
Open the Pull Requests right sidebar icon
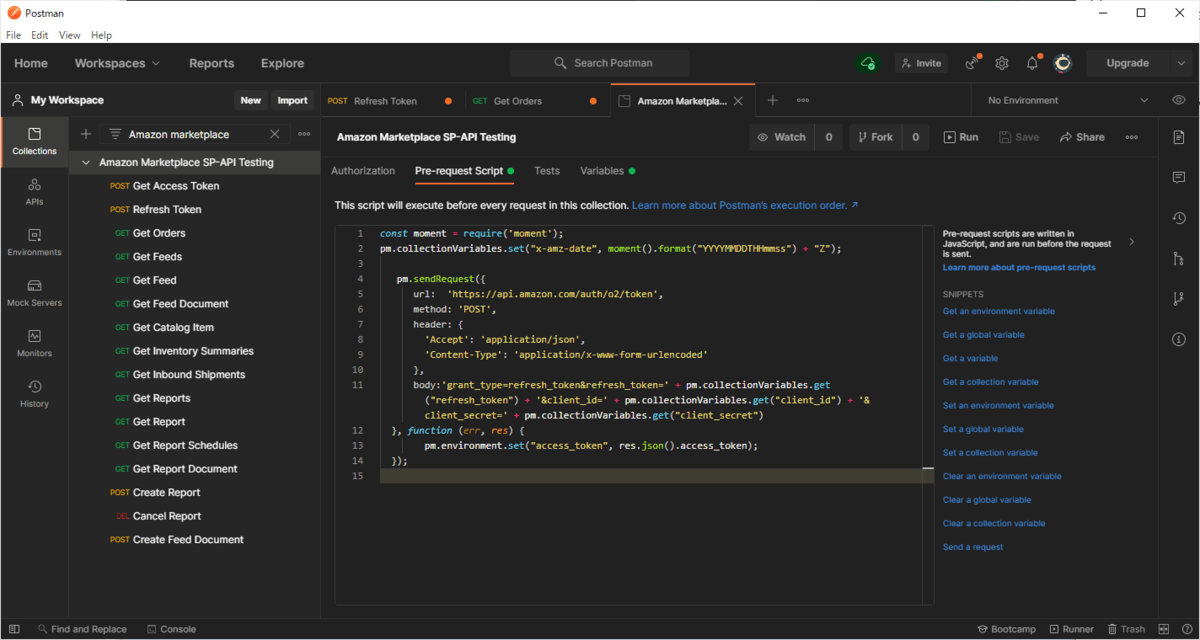click(1179, 259)
